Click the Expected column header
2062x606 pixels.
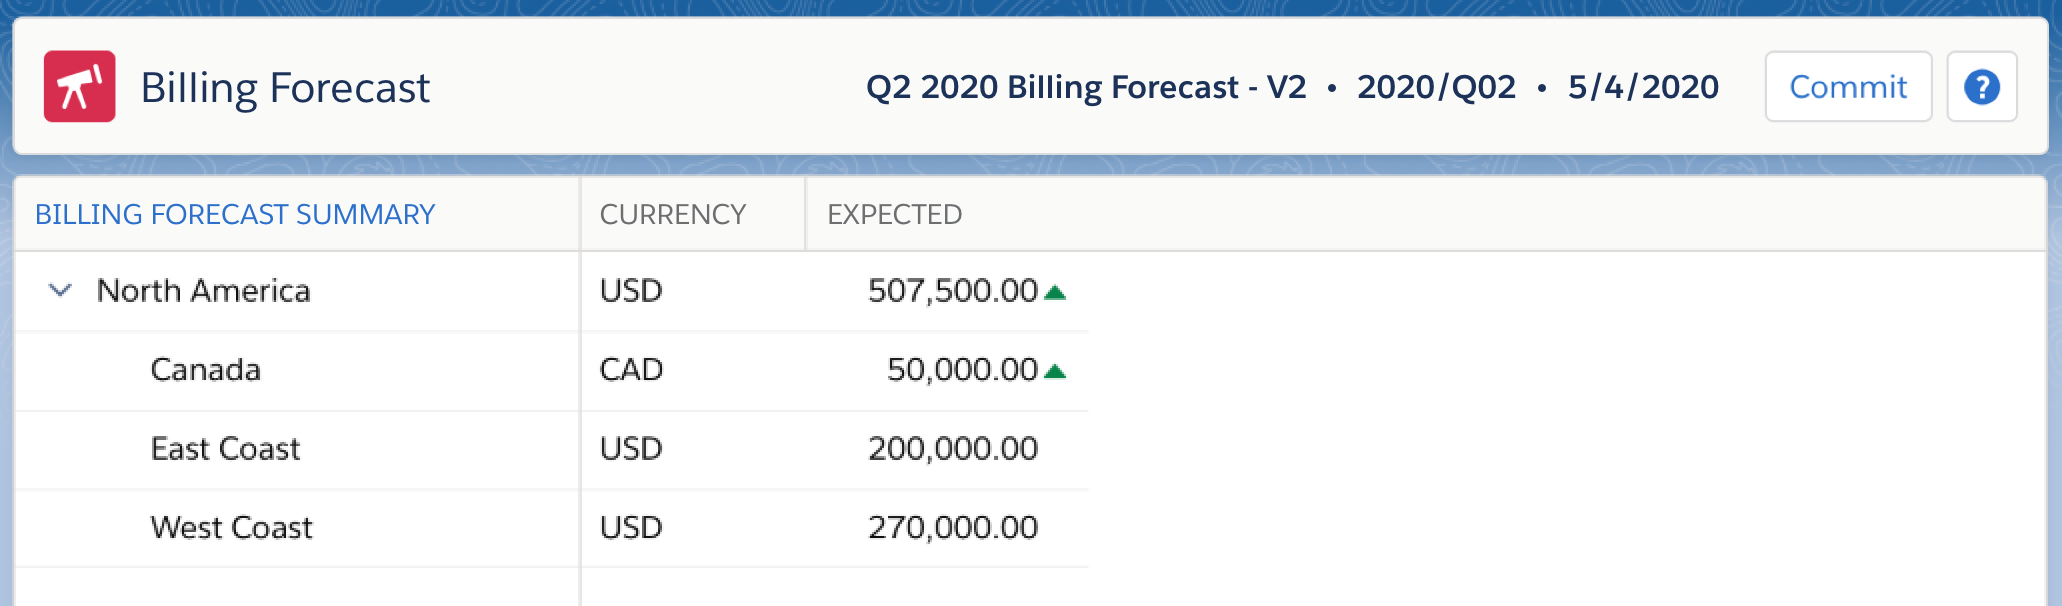(x=894, y=214)
